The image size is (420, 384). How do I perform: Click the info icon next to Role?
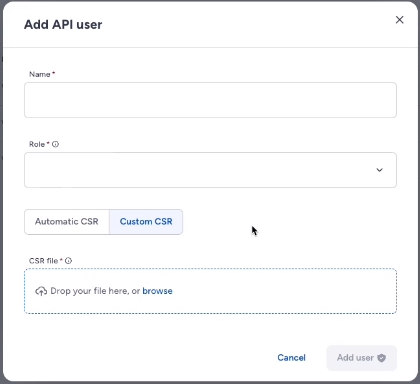click(x=55, y=144)
